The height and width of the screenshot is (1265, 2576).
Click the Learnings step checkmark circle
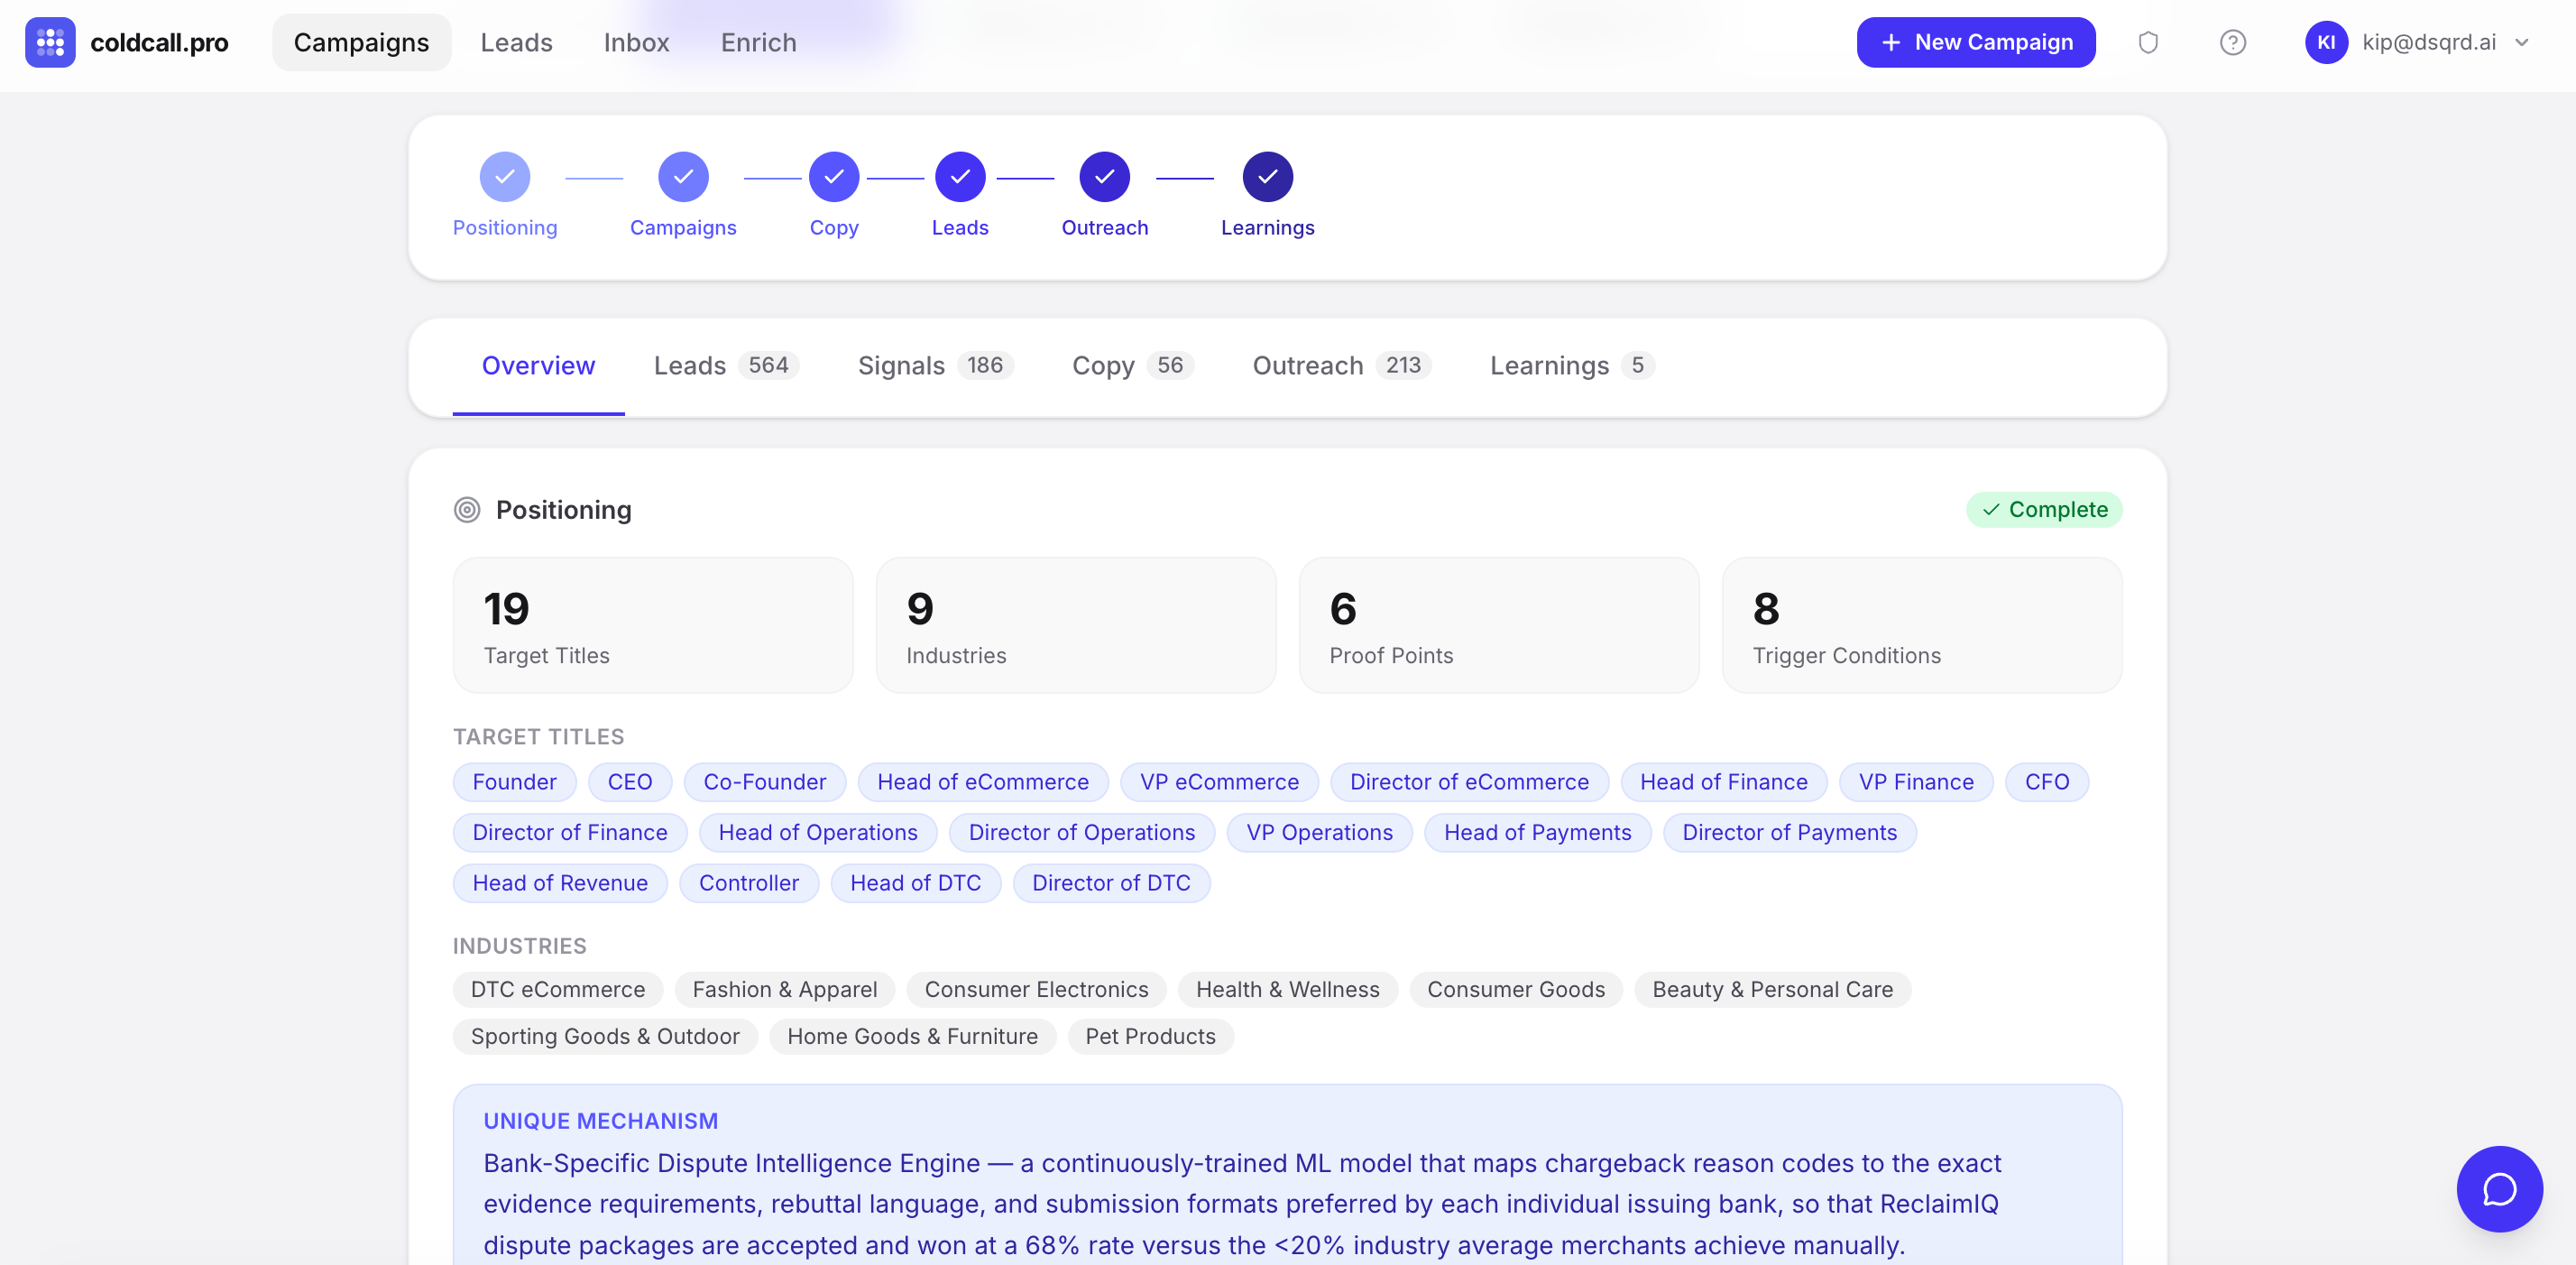coord(1267,177)
